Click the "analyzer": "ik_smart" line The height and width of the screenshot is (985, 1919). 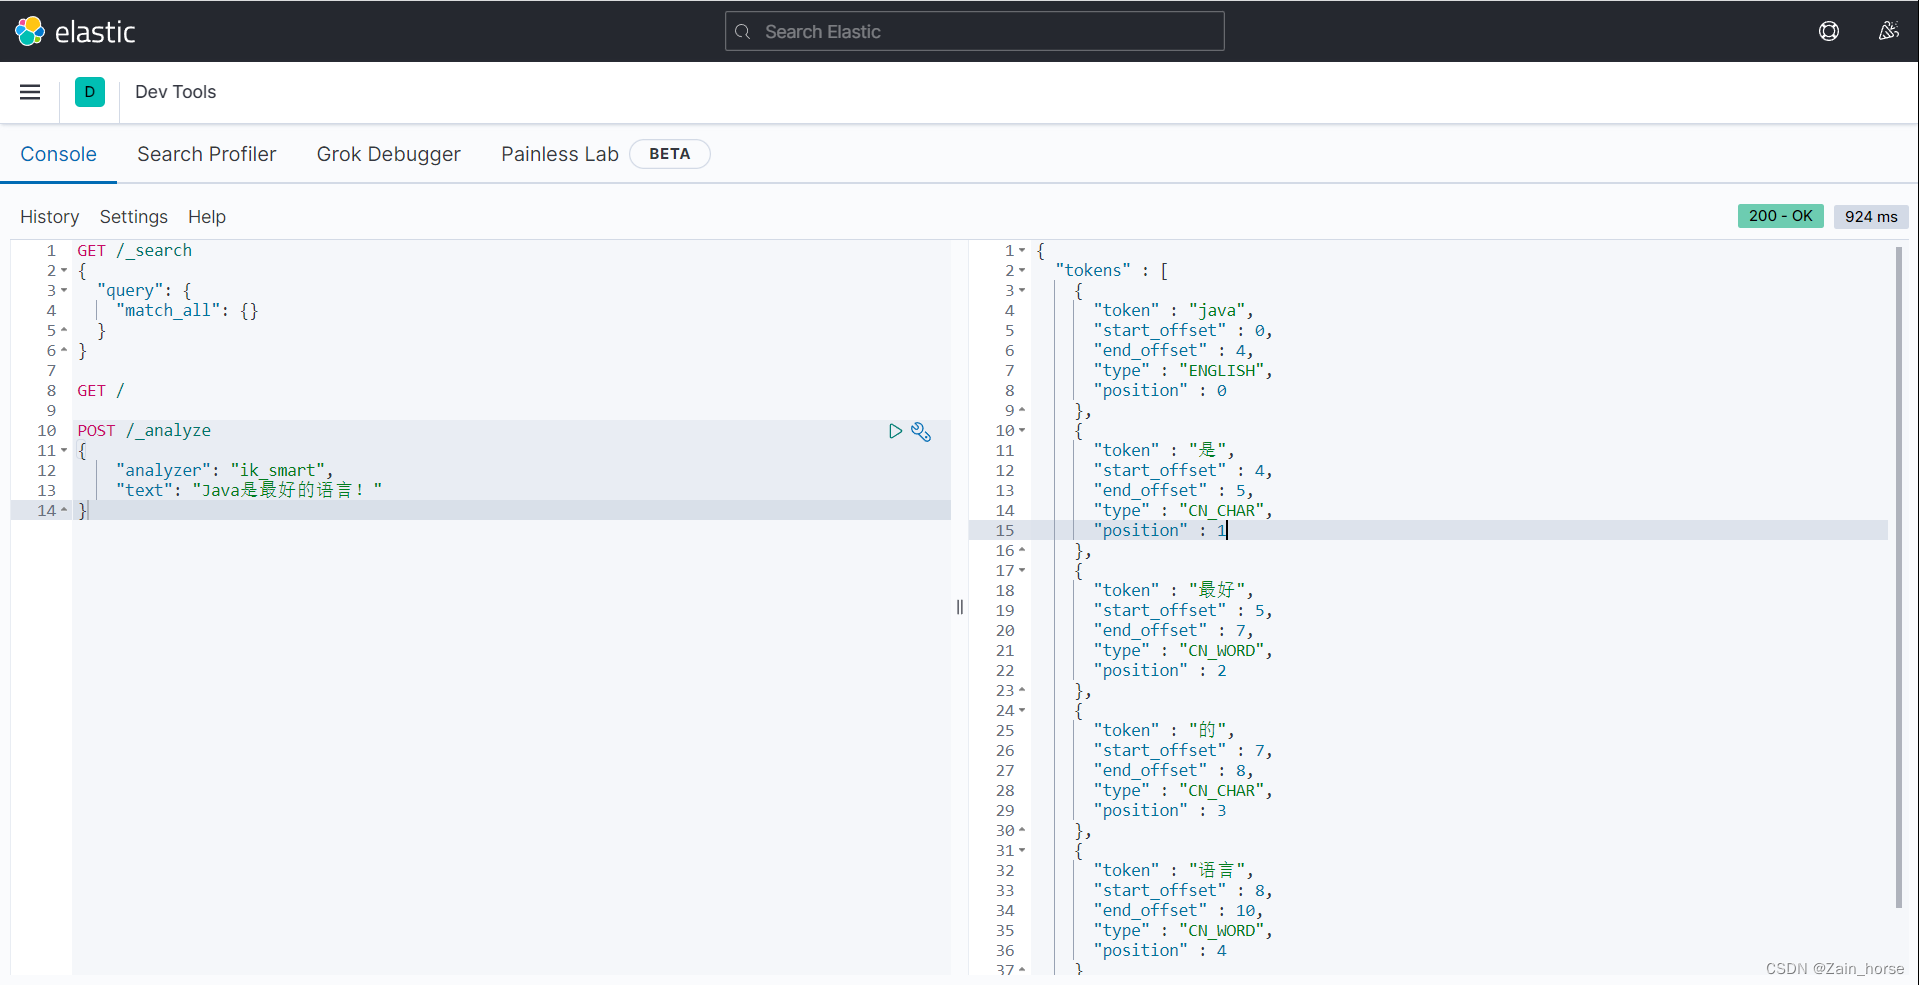(225, 470)
